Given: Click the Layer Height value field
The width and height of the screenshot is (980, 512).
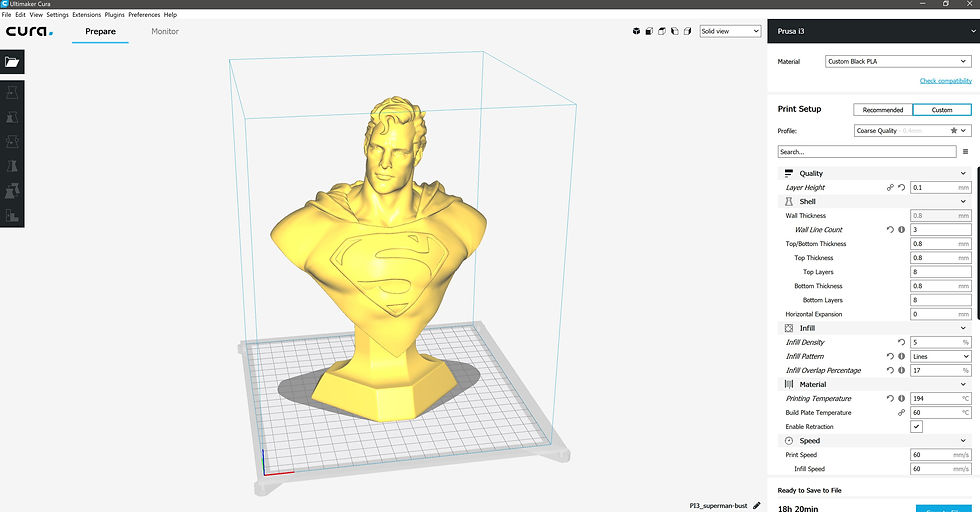Looking at the screenshot, I should coord(941,188).
